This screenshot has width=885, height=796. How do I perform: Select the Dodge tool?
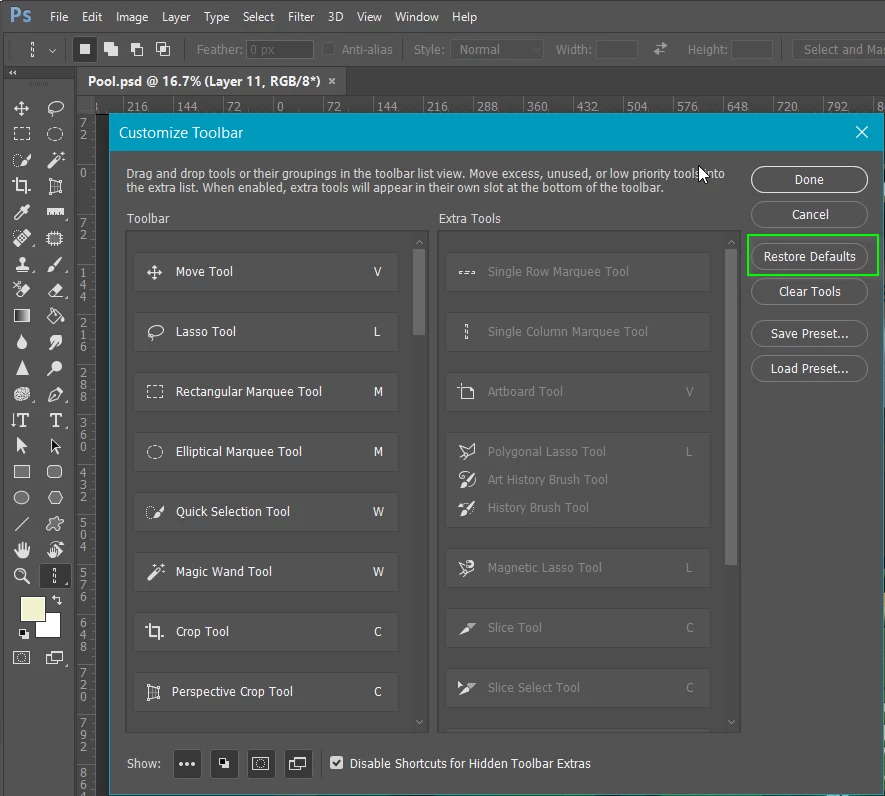tap(55, 368)
